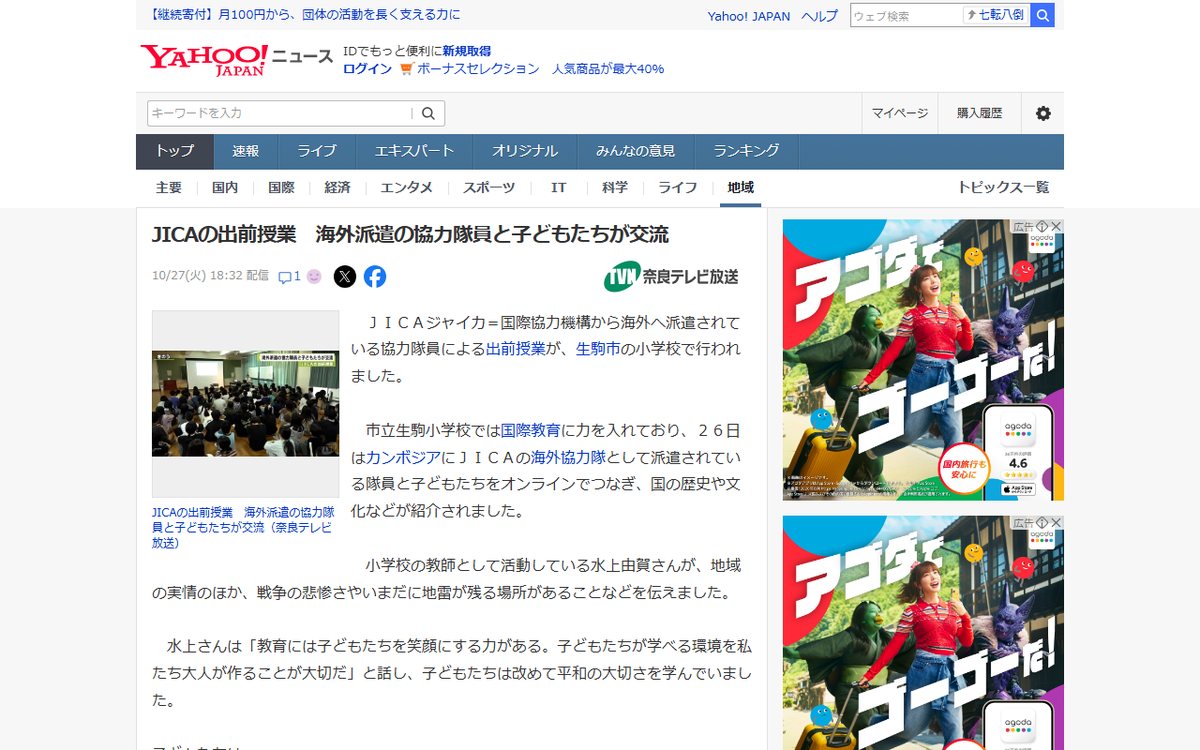Open the 速報 tab

tap(246, 151)
